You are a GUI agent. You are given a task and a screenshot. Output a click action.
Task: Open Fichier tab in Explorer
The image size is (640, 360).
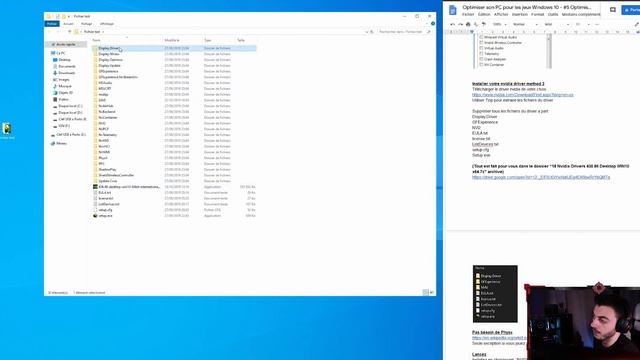click(52, 24)
